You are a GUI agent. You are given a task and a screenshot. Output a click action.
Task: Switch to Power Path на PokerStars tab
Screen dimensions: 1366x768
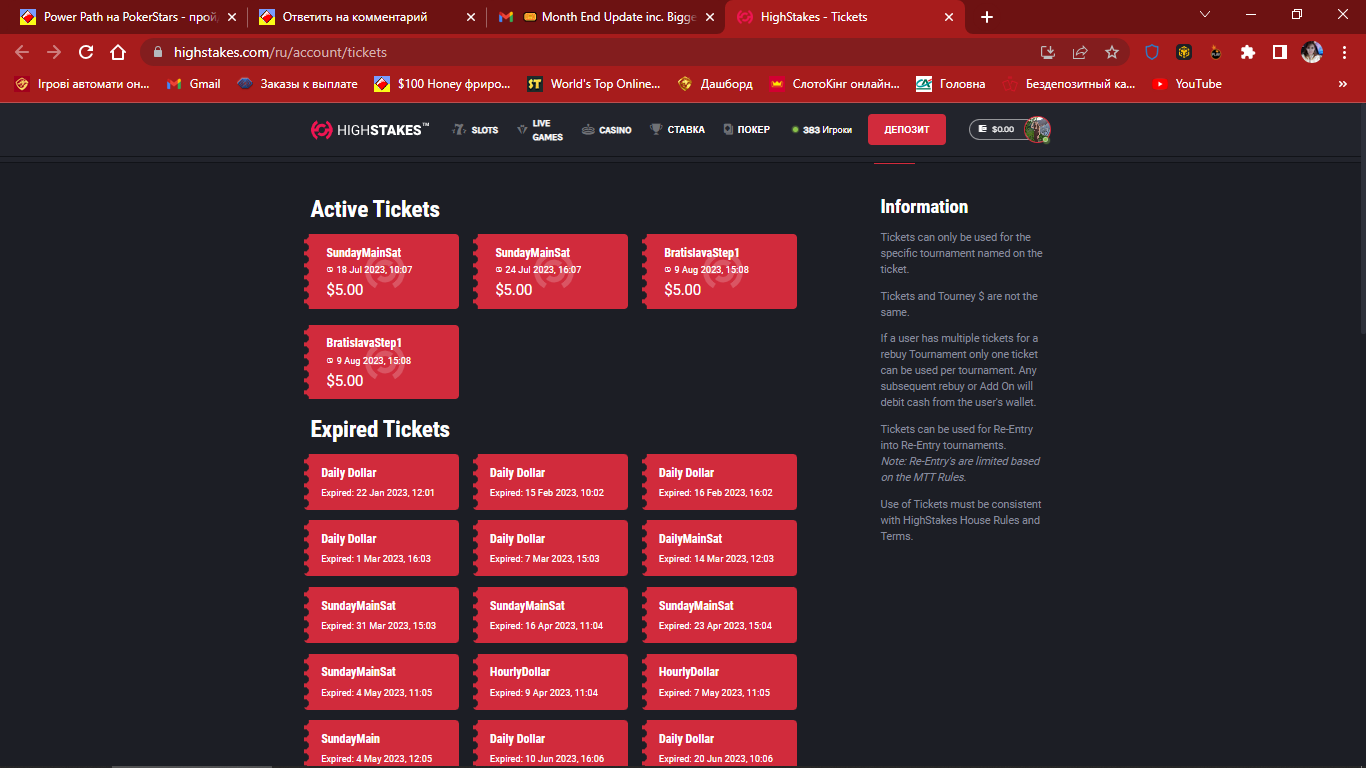(130, 17)
